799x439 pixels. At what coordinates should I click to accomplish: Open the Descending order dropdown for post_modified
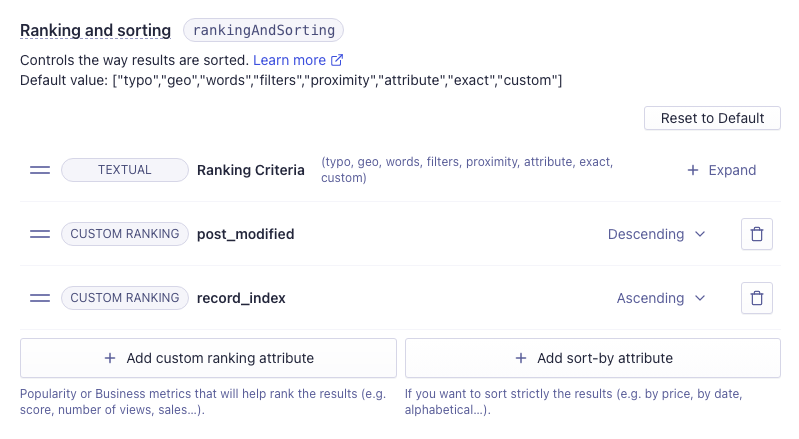[x=656, y=234]
